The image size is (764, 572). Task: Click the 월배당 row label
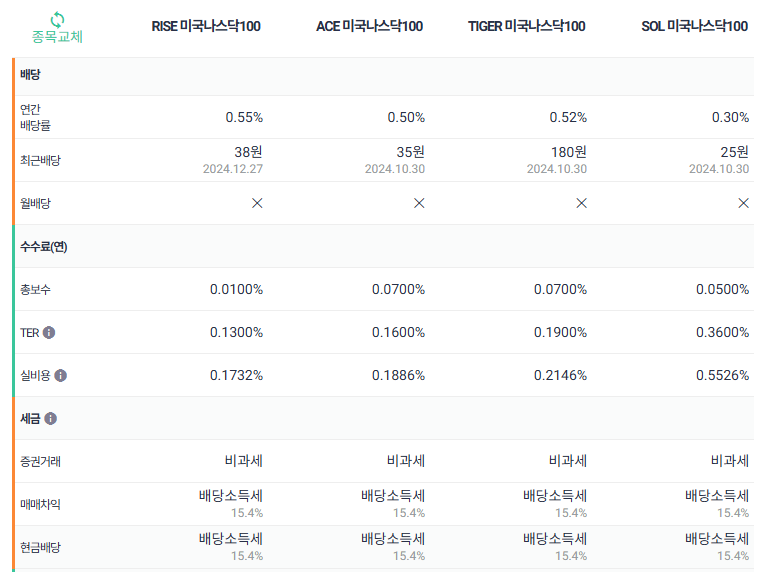point(35,203)
